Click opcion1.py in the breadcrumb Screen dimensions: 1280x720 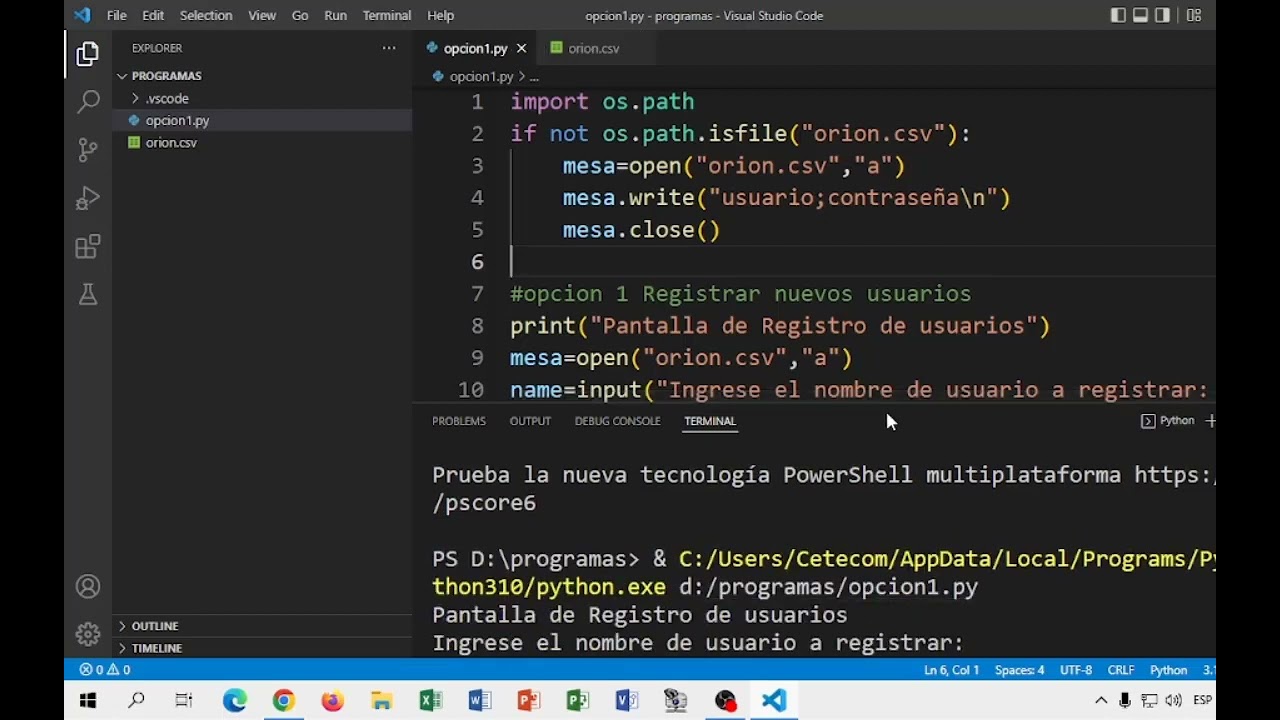(481, 76)
